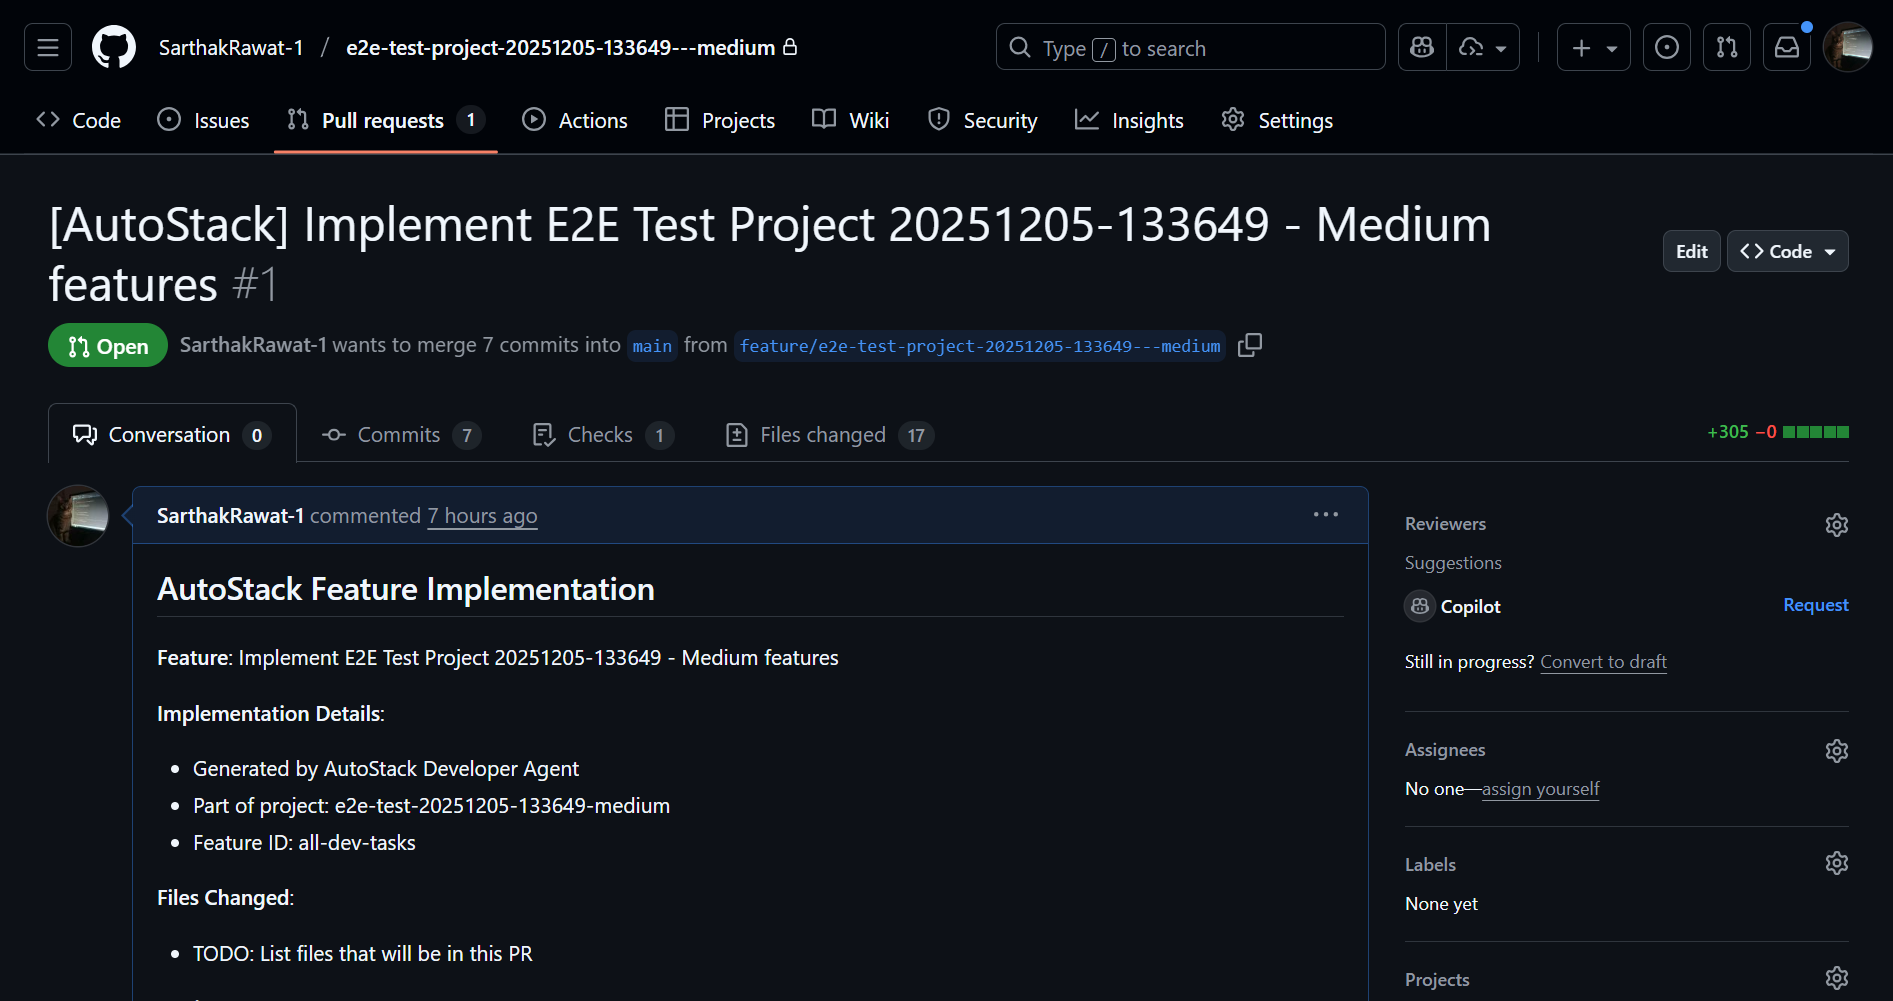1893x1001 pixels.
Task: Open the user profile avatar menu
Action: pos(1848,47)
